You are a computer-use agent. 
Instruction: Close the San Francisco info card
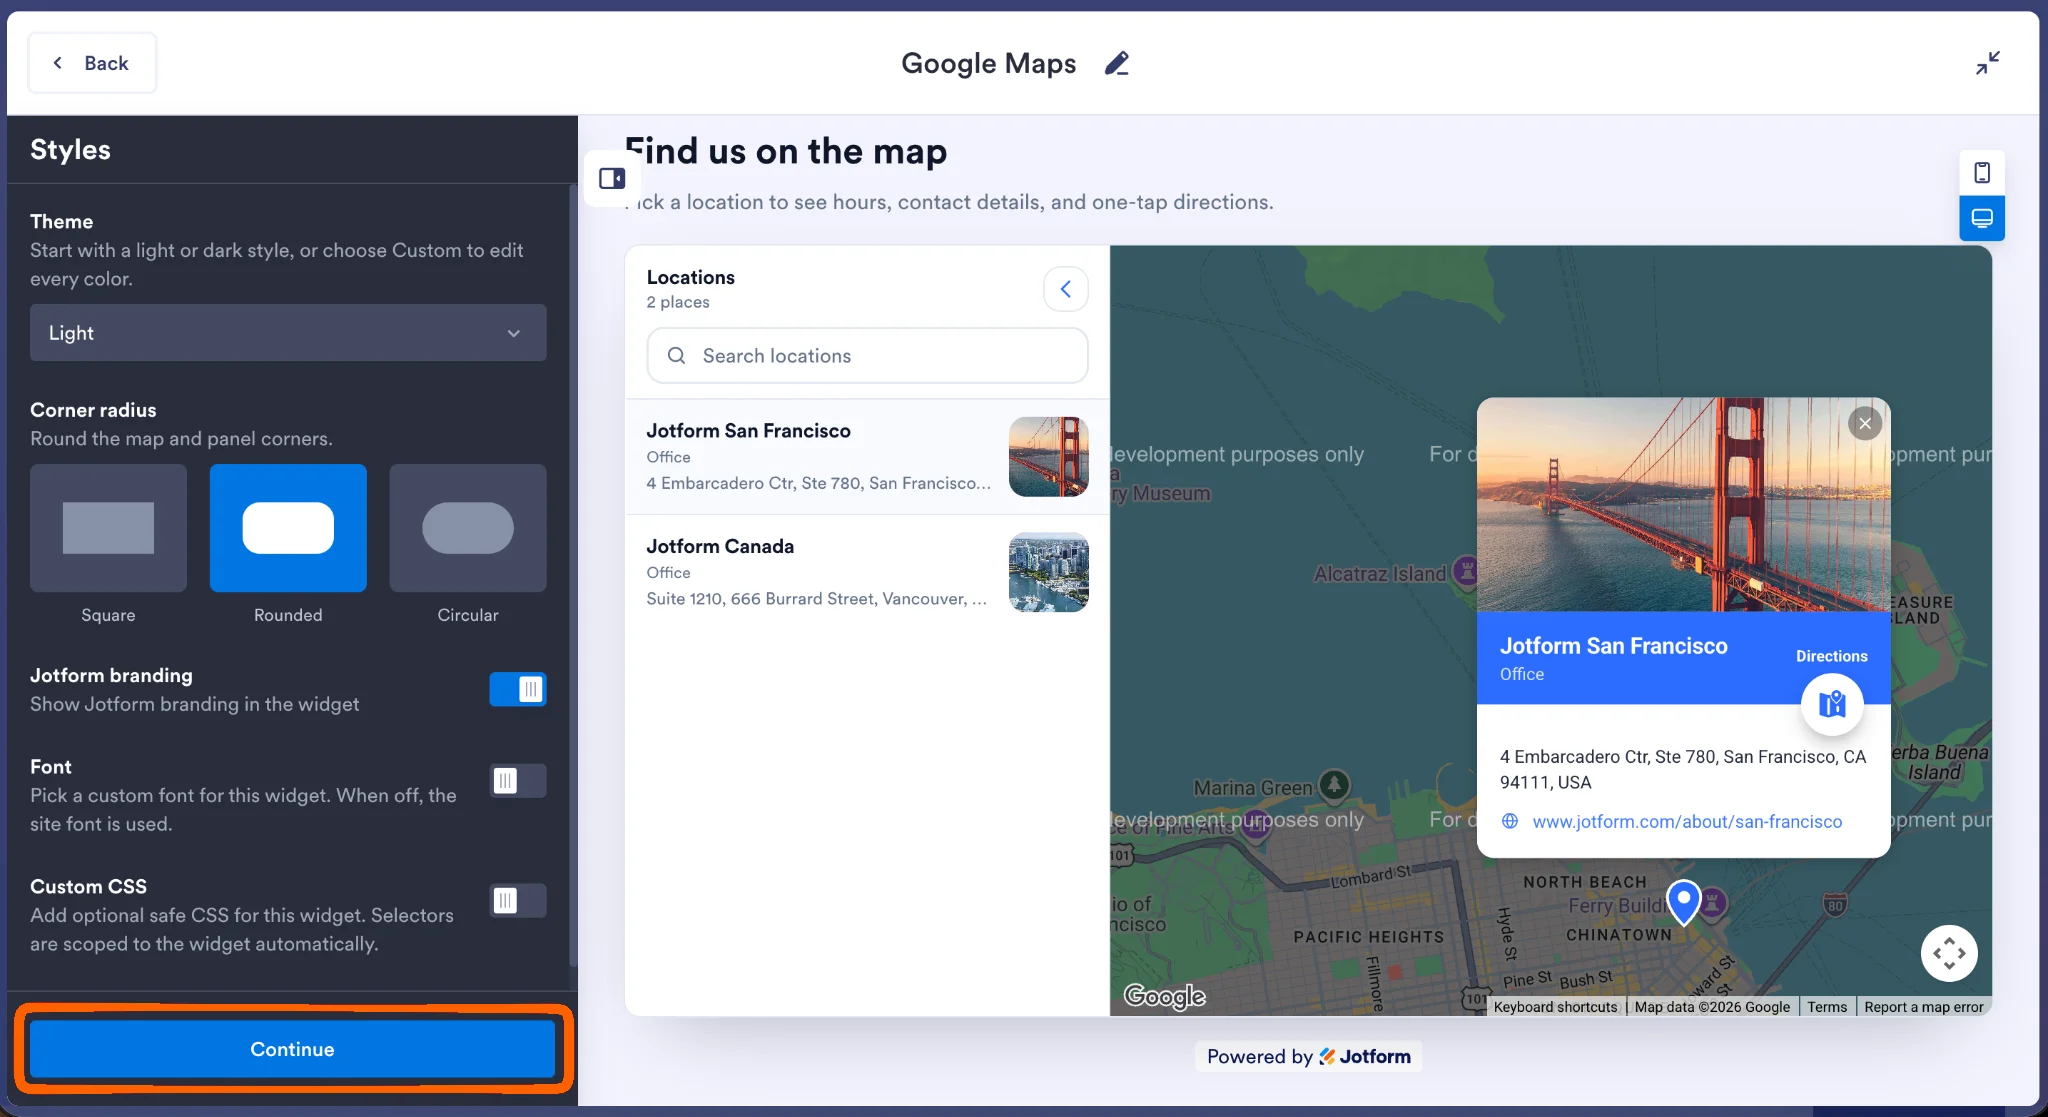click(x=1865, y=423)
